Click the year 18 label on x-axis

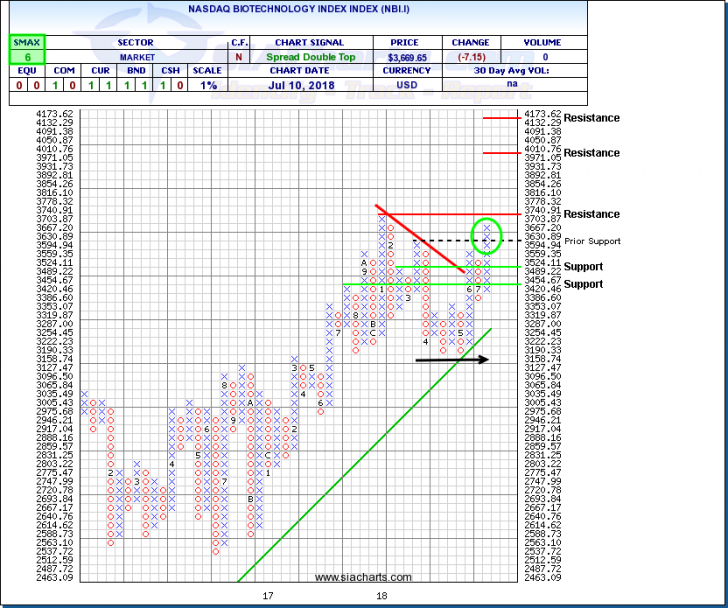coord(381,595)
